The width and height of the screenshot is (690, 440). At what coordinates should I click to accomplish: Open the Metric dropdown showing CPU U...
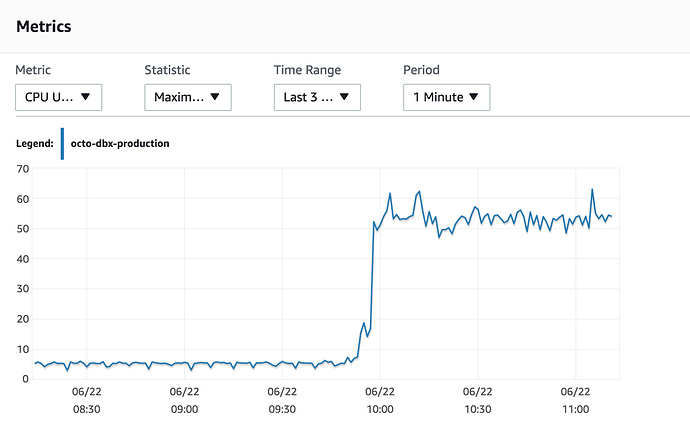click(59, 97)
